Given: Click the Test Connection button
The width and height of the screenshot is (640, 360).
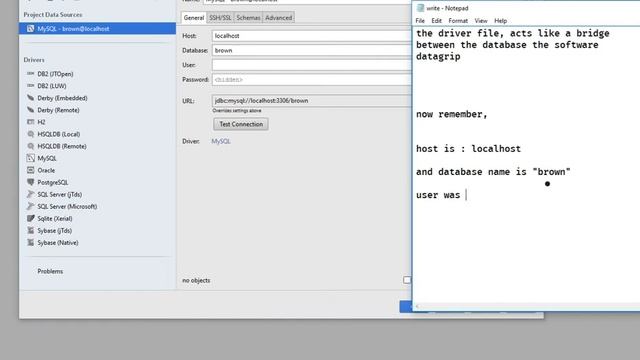Looking at the screenshot, I should pos(241,124).
